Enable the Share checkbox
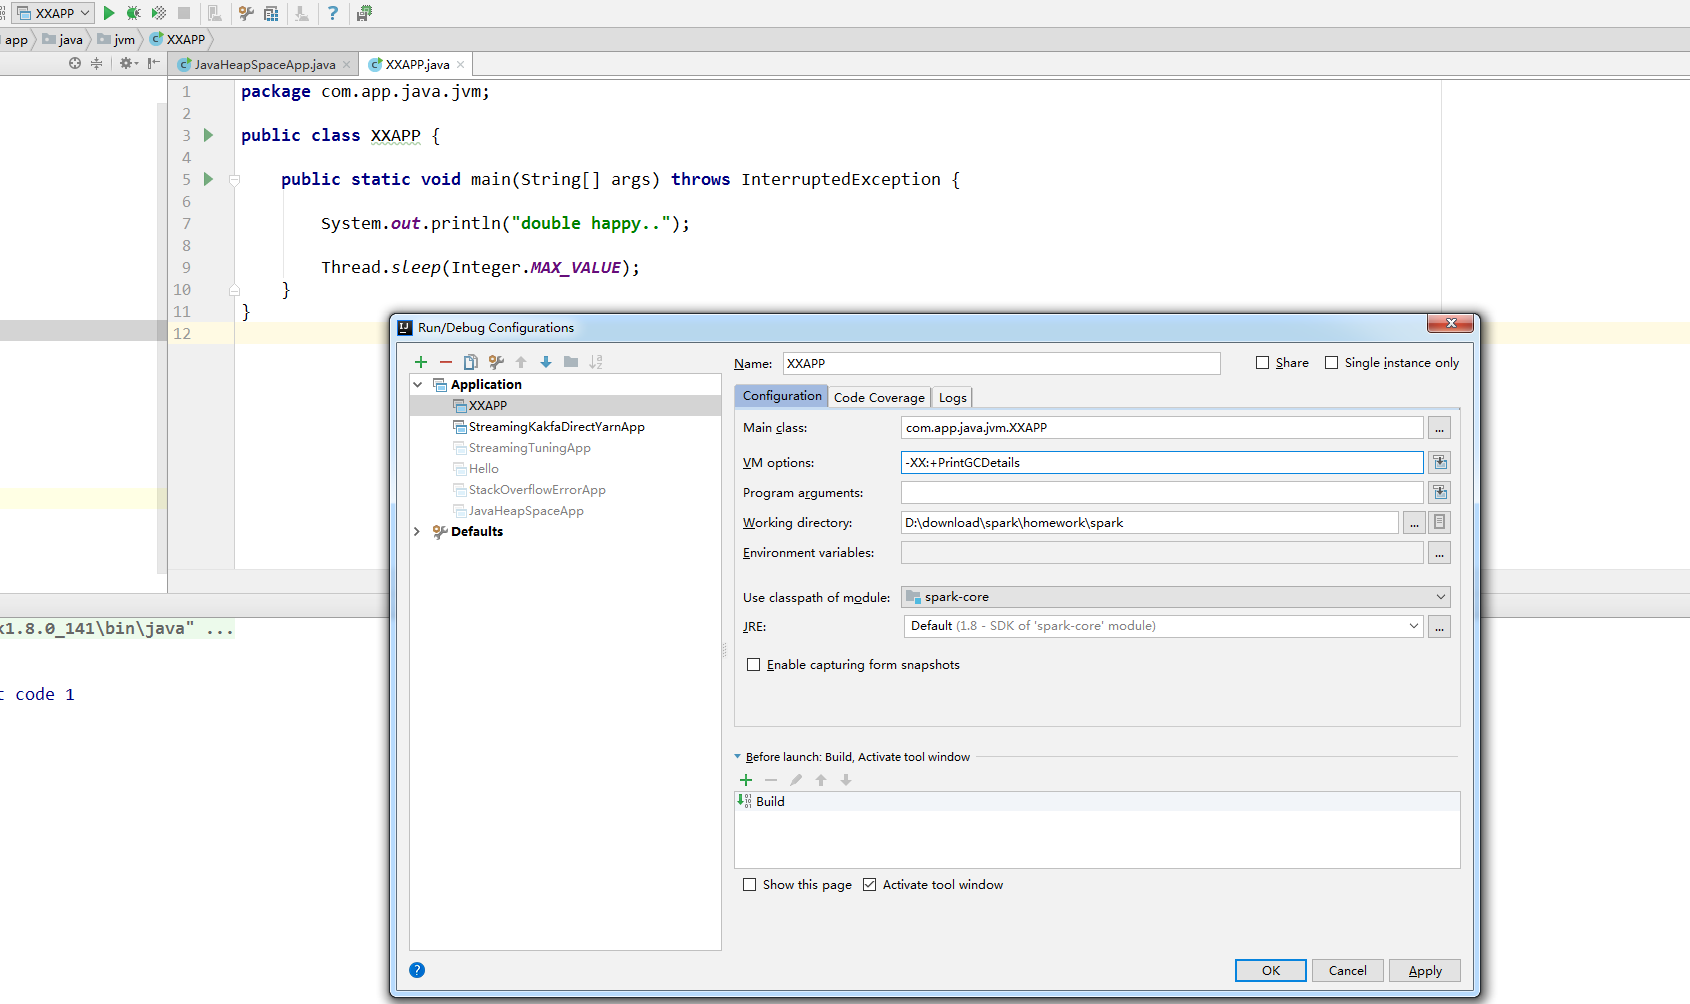Viewport: 1690px width, 1004px height. pos(1263,363)
